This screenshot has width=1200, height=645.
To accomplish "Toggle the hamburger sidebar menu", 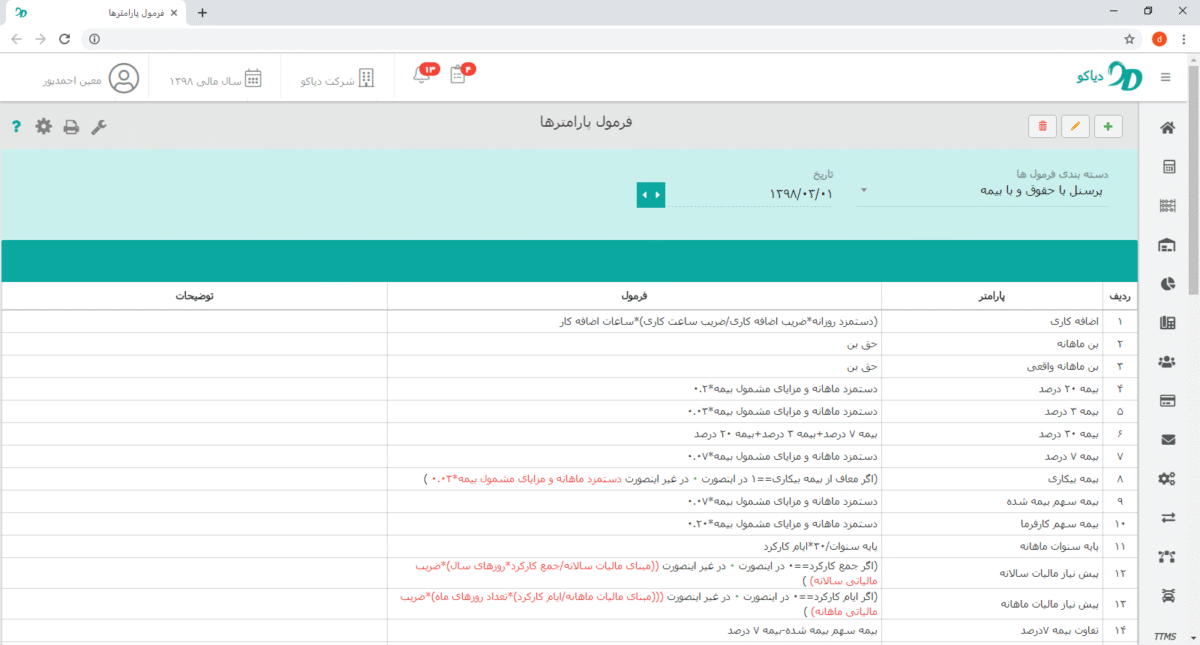I will [x=1165, y=78].
